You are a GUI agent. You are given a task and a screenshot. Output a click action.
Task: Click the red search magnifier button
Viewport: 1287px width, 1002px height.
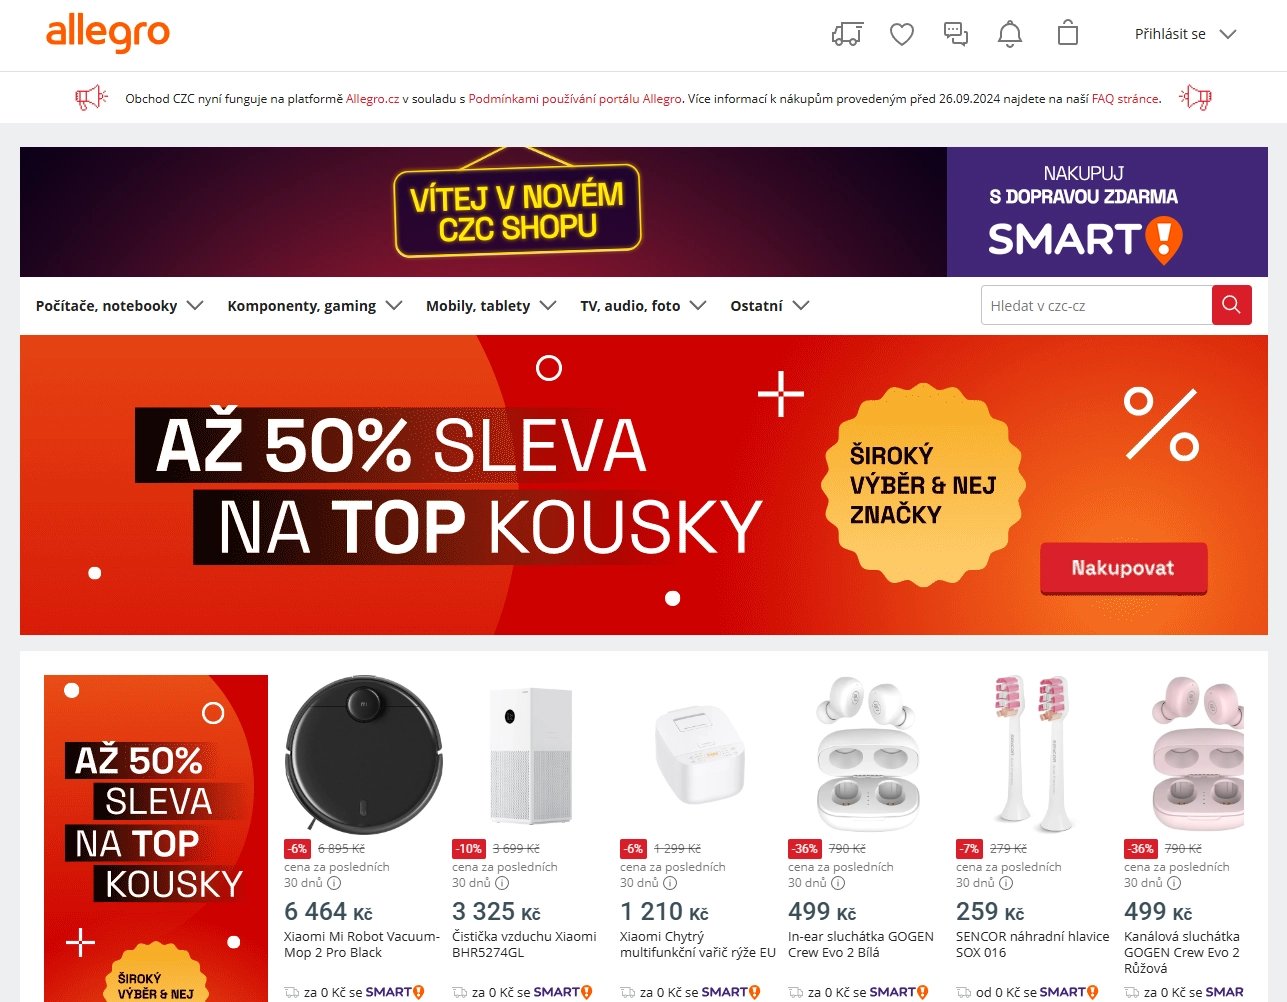1231,305
